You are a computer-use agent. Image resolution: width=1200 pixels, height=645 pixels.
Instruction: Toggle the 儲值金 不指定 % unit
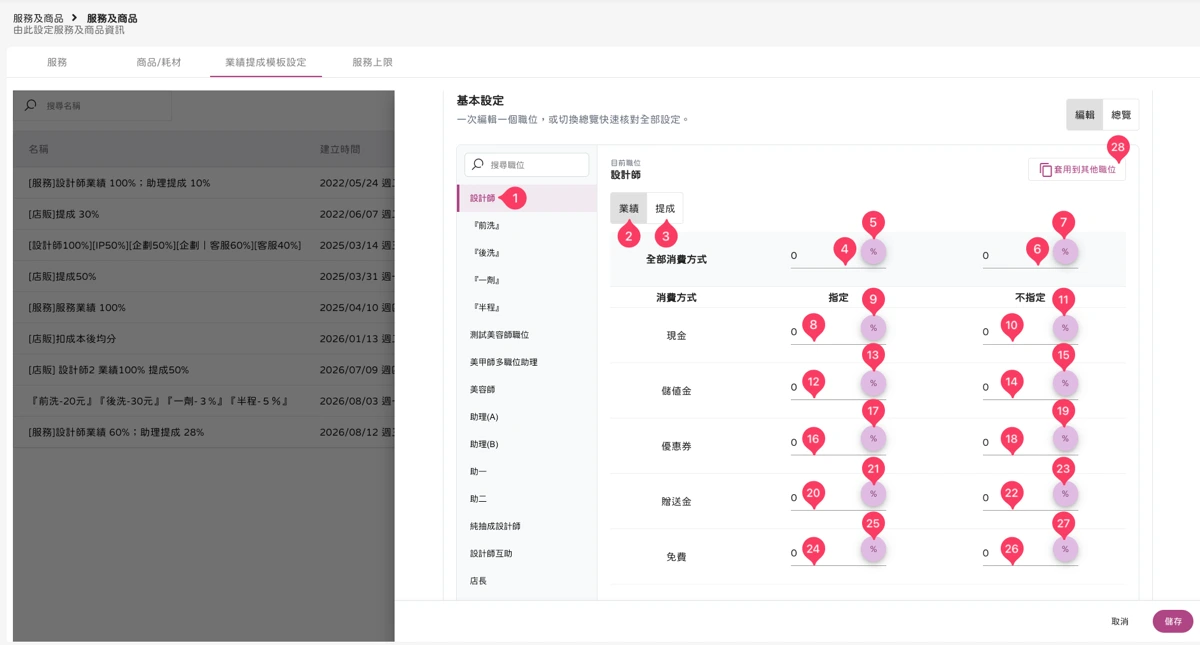1065,383
